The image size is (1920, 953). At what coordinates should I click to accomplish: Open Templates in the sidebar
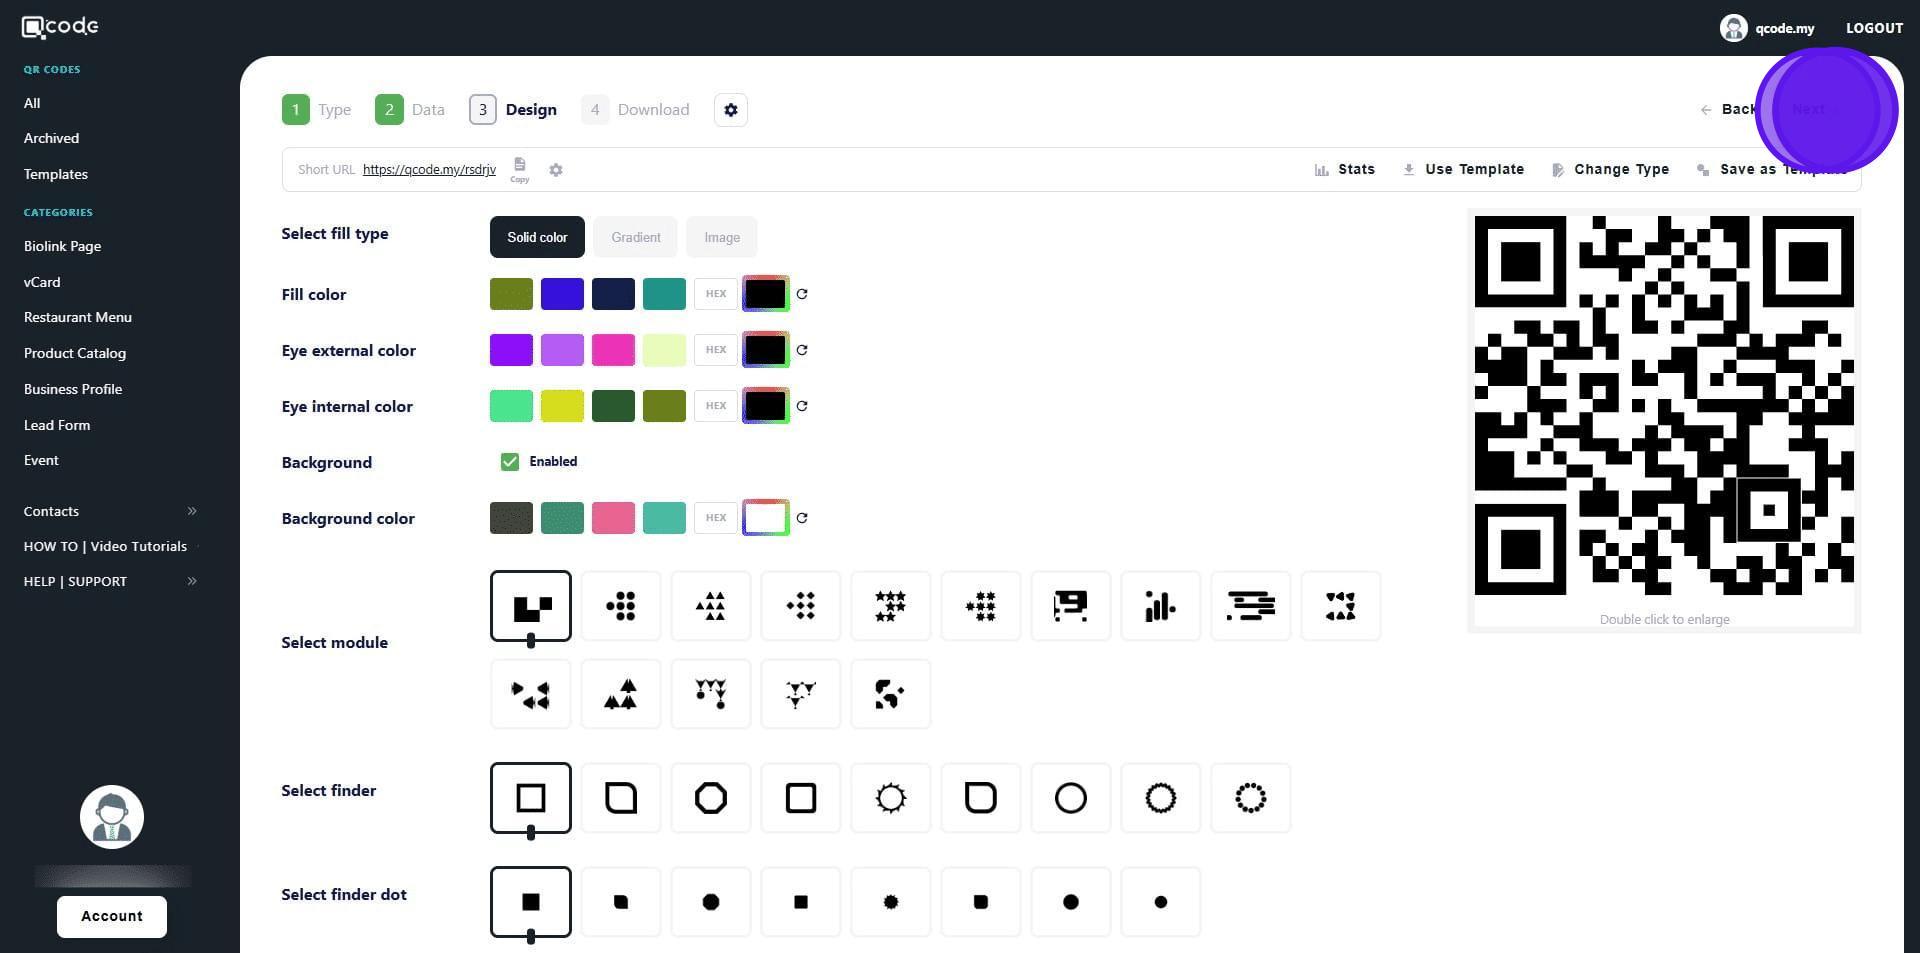pos(56,174)
